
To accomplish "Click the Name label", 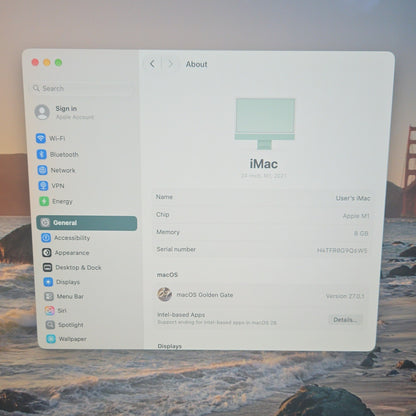I will 164,197.
